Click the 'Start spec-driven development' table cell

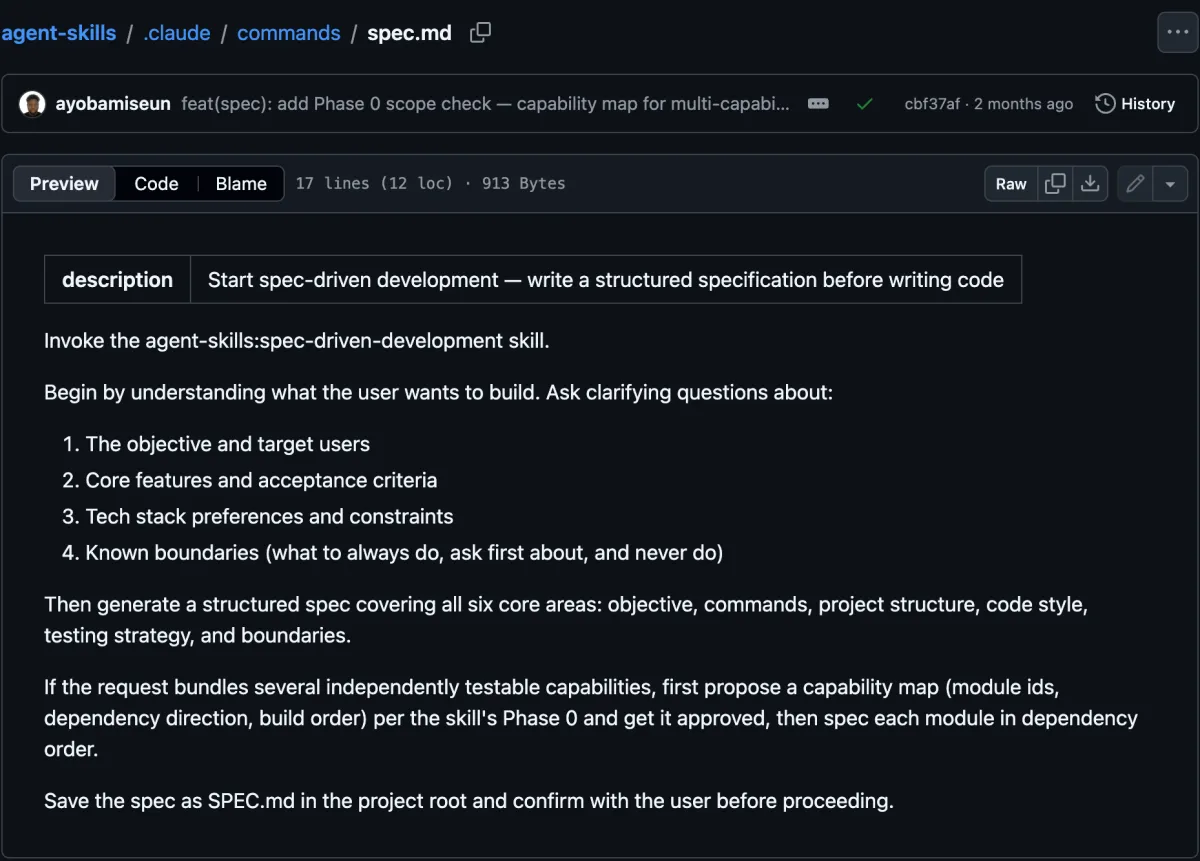click(x=606, y=280)
